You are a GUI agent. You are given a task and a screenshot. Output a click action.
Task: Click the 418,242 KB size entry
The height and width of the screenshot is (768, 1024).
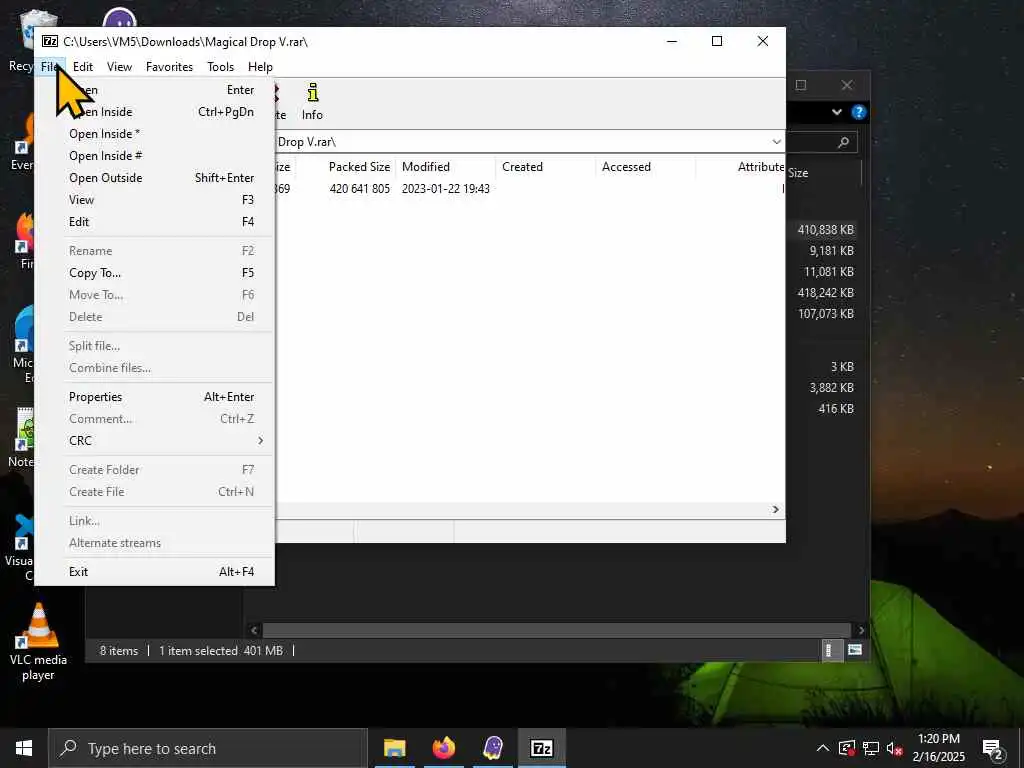[825, 293]
